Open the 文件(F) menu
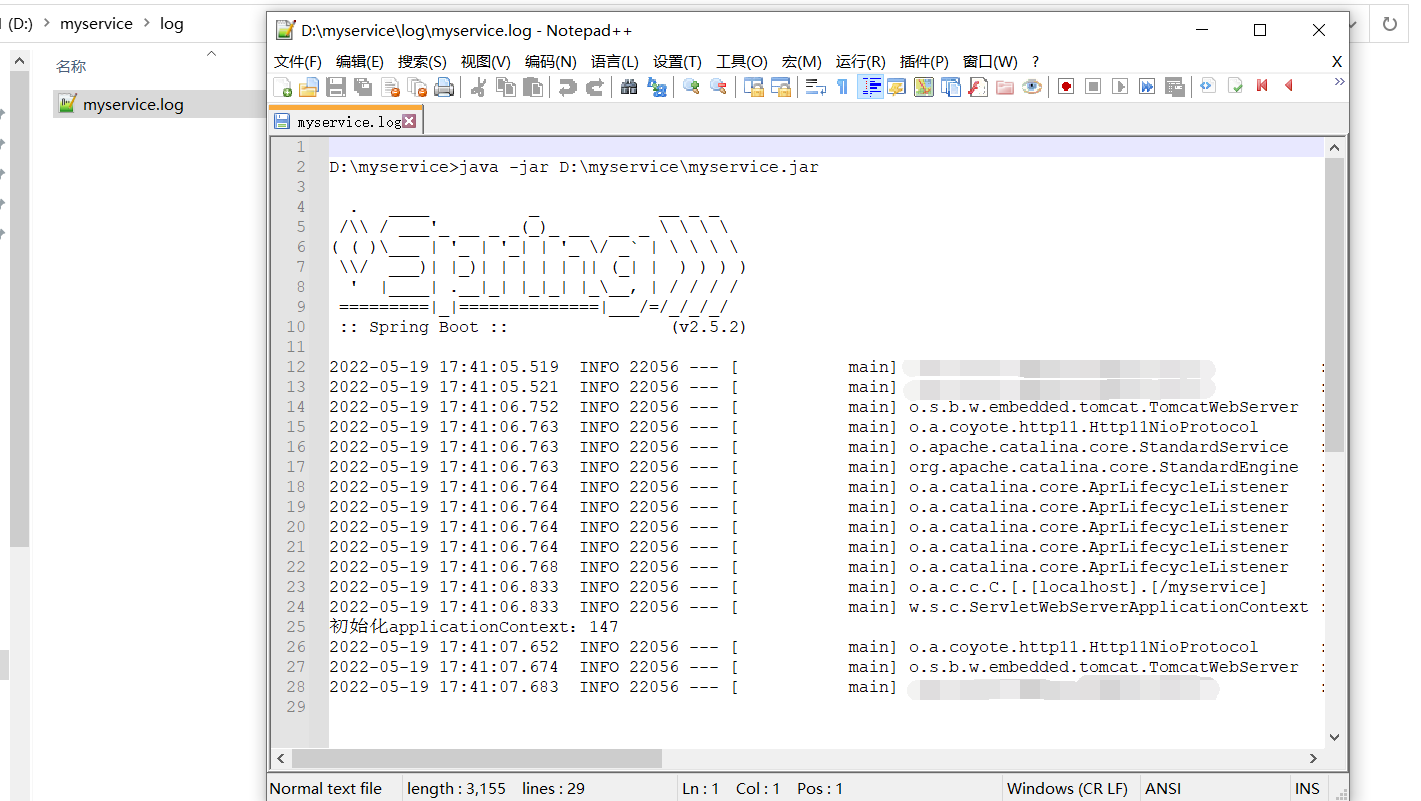 (x=298, y=61)
